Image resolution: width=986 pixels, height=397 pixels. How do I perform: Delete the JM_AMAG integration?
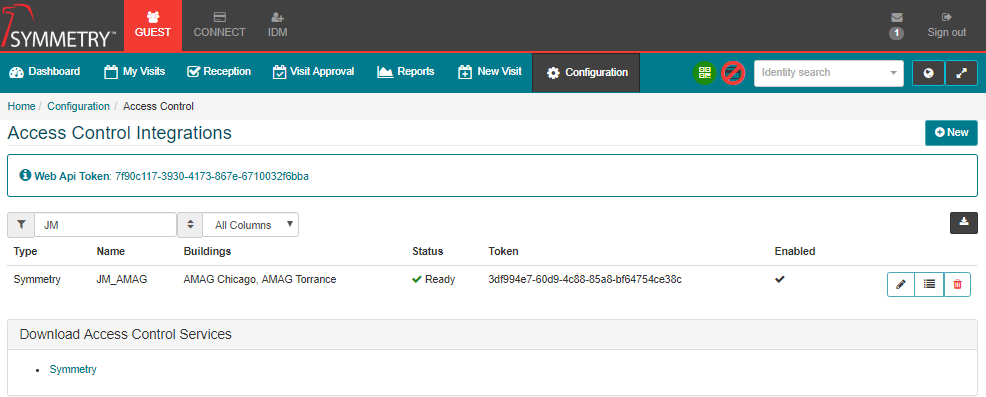957,284
